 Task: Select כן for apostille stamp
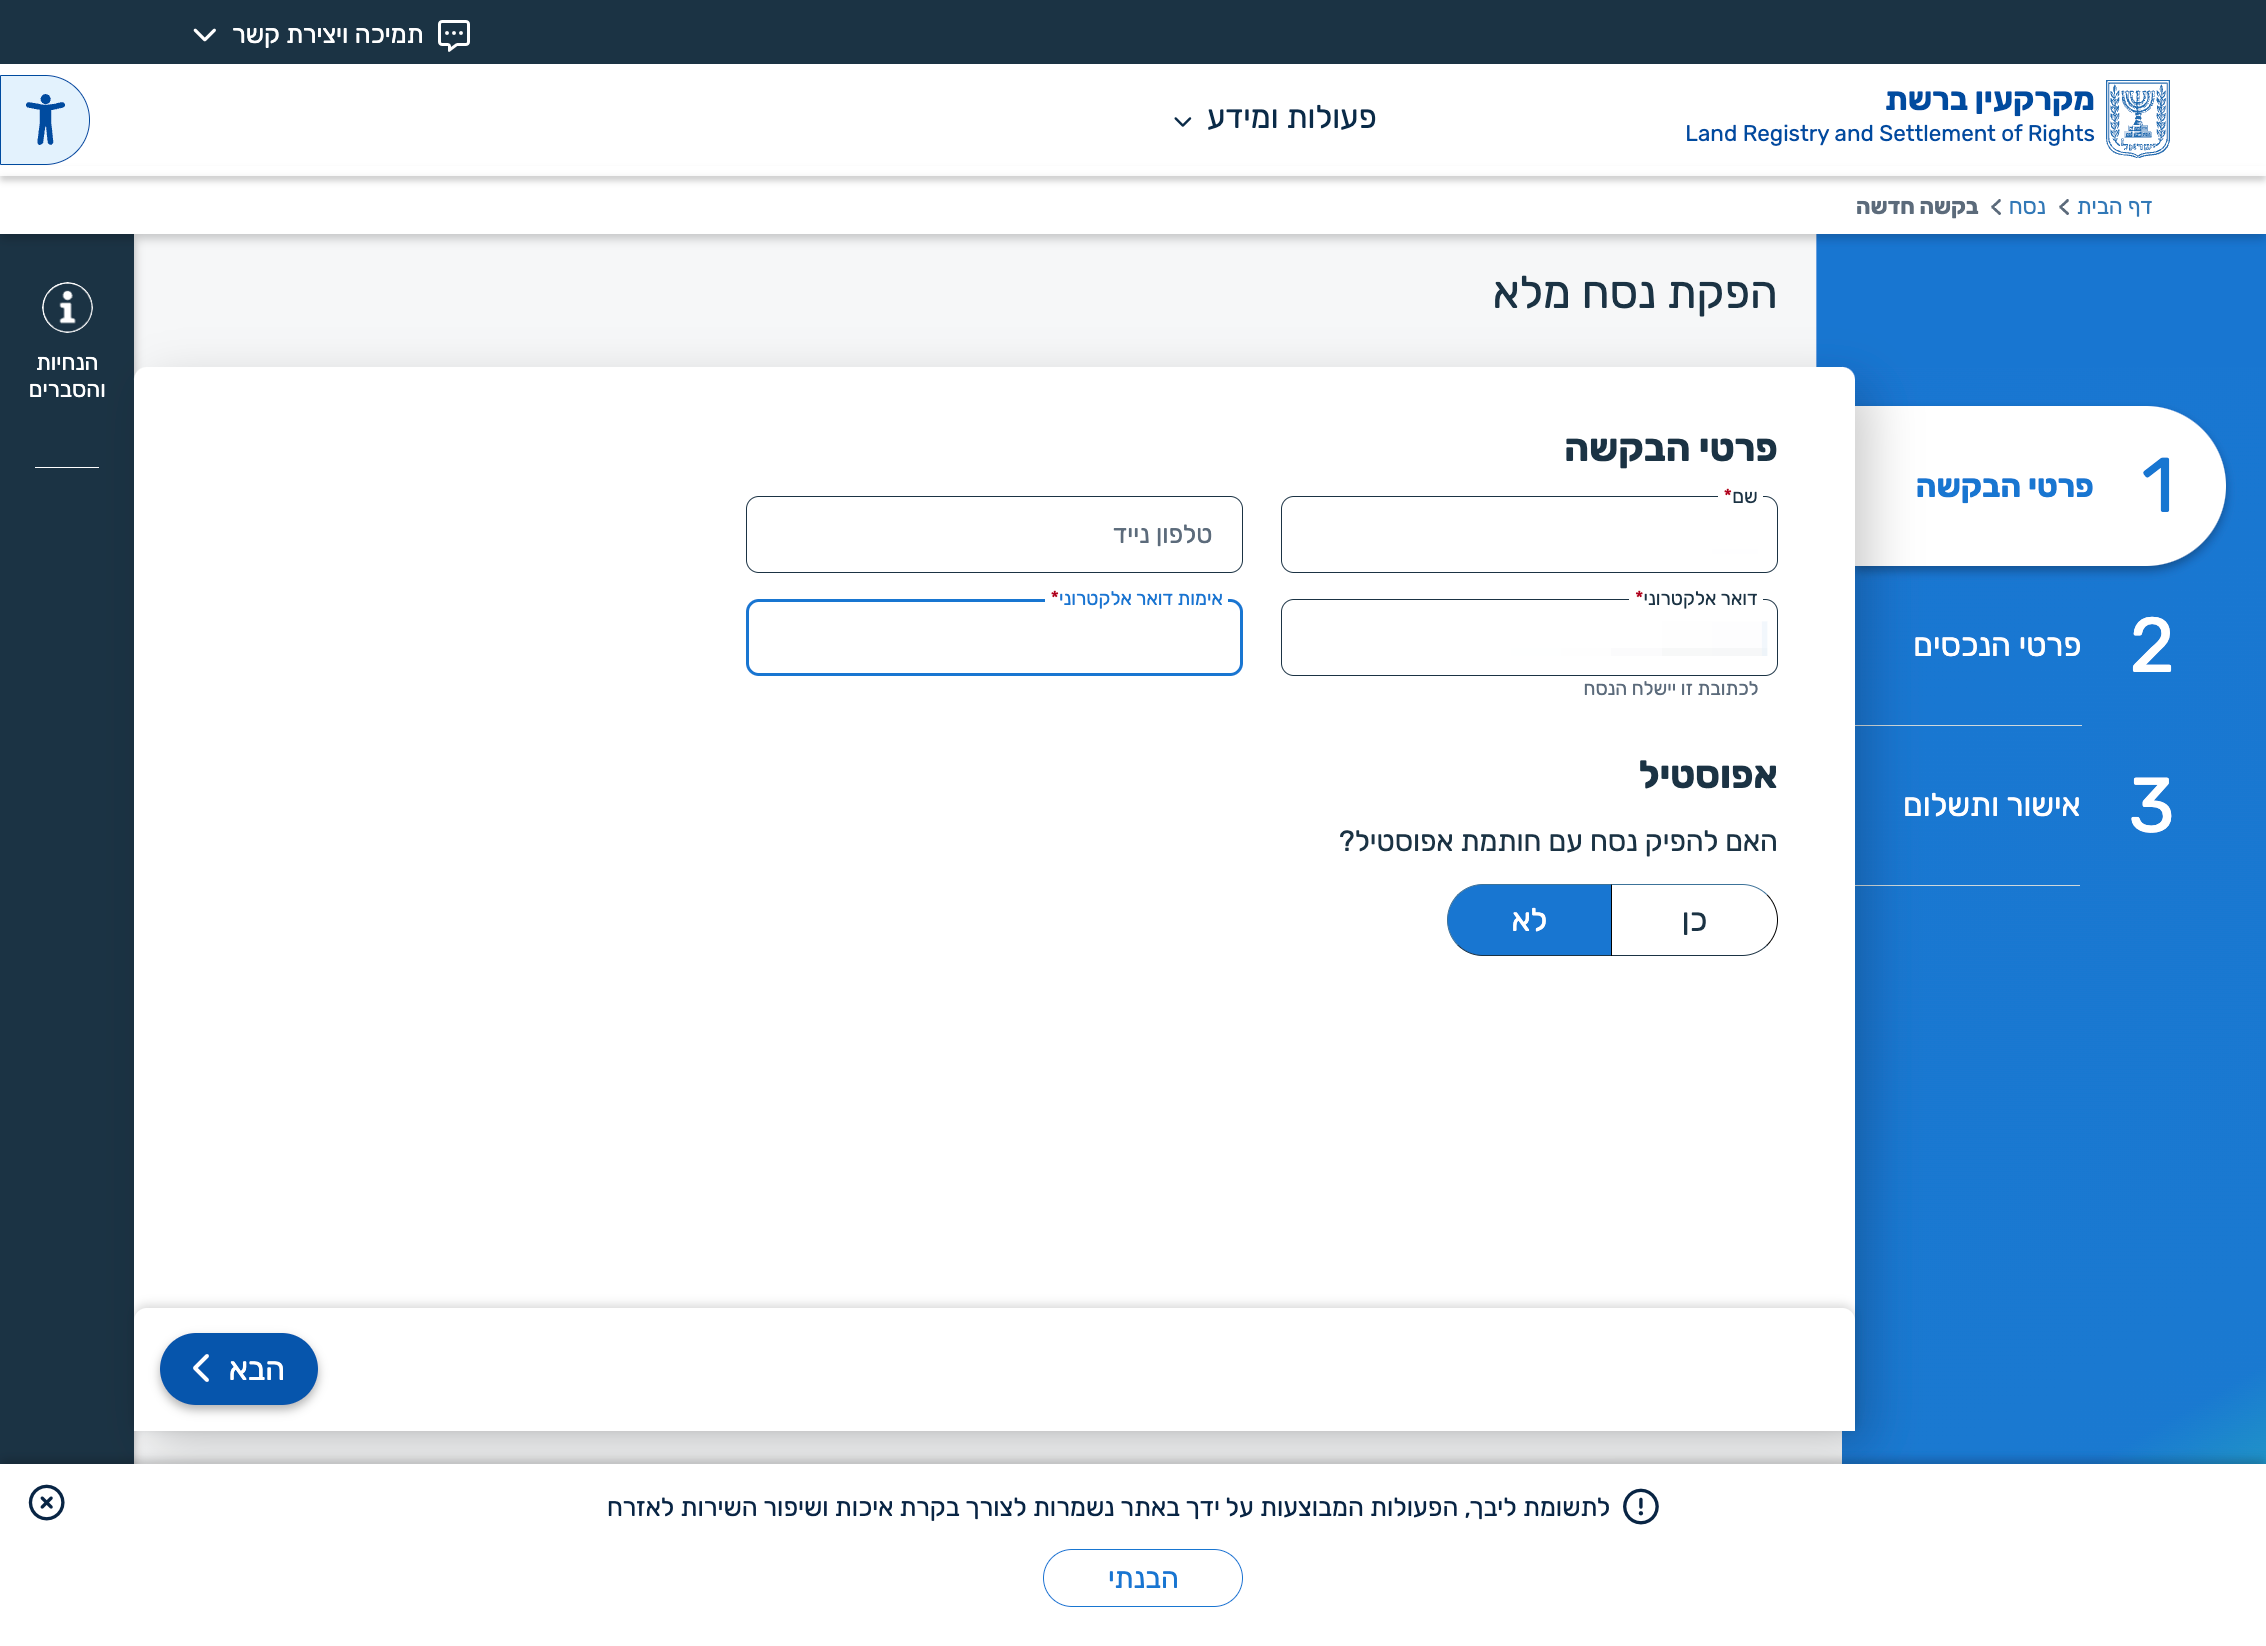(1694, 920)
